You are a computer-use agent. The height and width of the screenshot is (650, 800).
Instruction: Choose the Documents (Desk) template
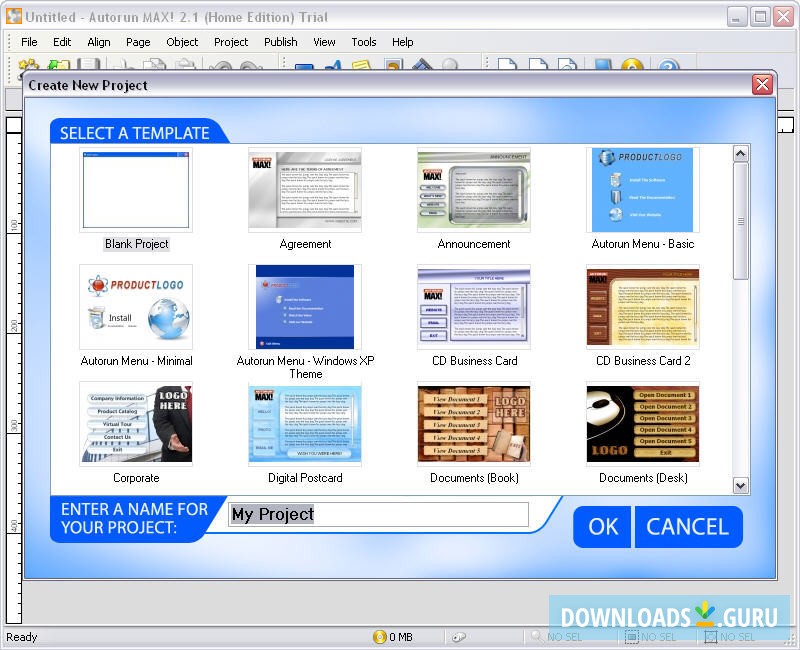pos(643,424)
